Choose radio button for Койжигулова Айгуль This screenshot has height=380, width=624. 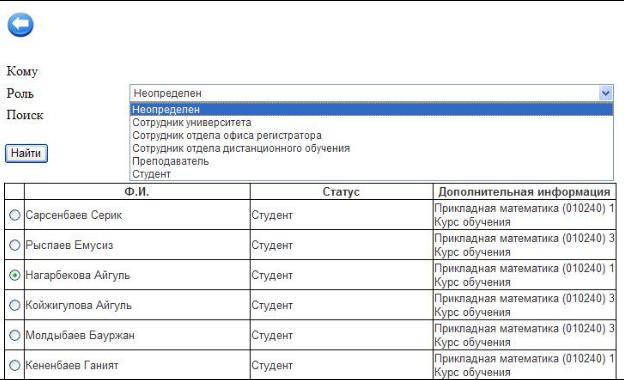15,305
